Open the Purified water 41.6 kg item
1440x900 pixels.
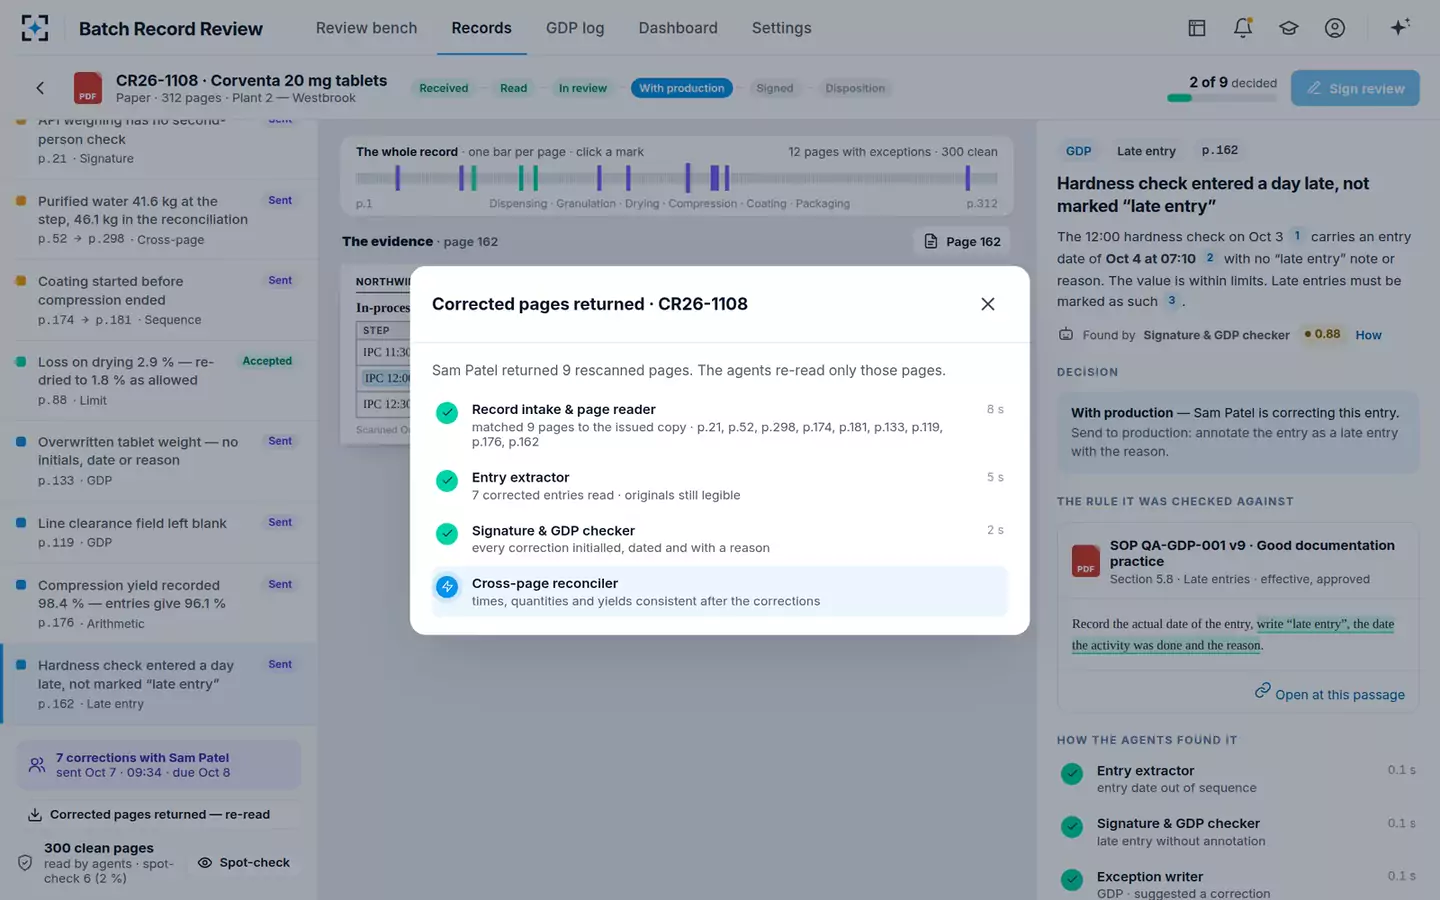point(160,220)
